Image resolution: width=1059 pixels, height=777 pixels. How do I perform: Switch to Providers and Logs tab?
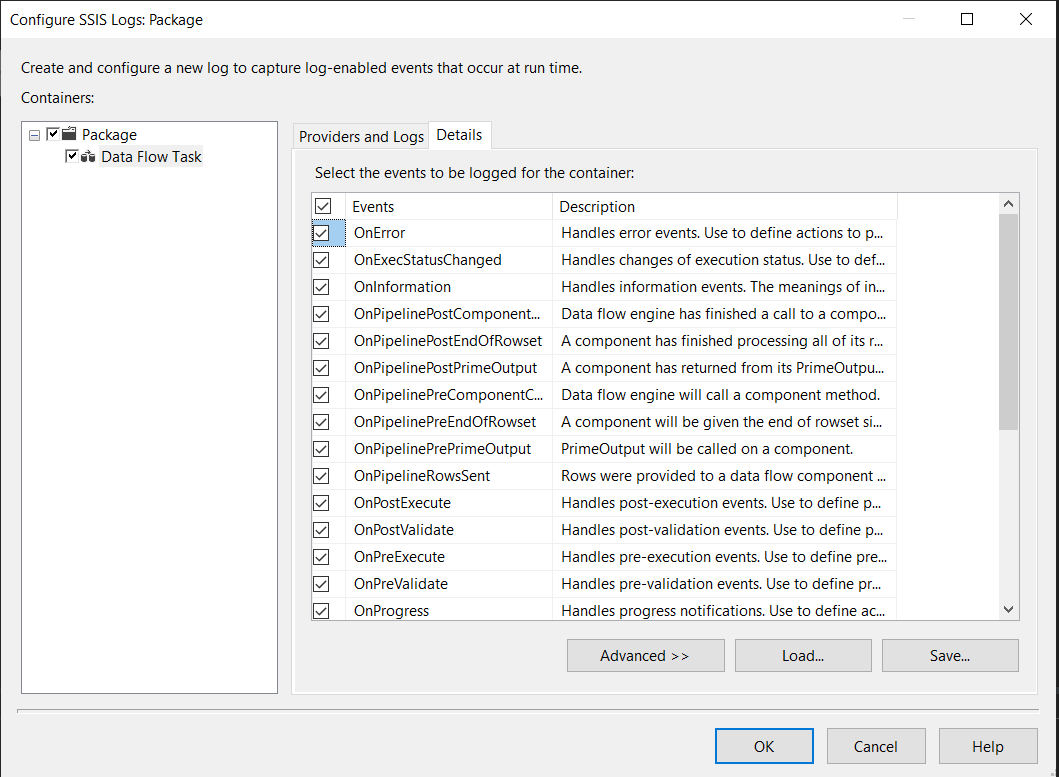(x=361, y=136)
